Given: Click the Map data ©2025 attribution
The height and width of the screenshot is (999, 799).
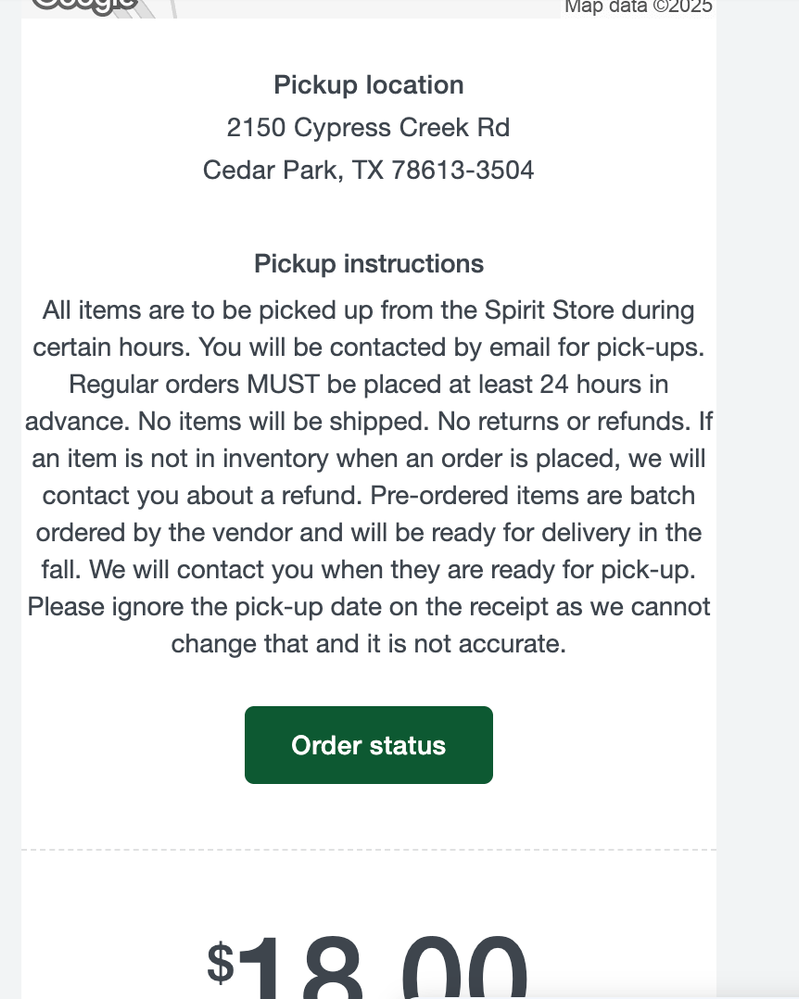Looking at the screenshot, I should [x=638, y=7].
